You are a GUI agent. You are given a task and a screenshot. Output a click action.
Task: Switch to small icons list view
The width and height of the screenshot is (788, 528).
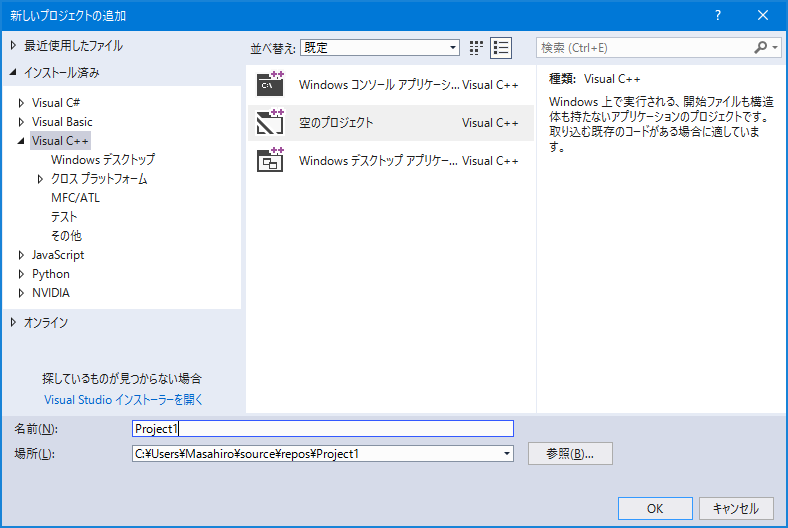[501, 48]
